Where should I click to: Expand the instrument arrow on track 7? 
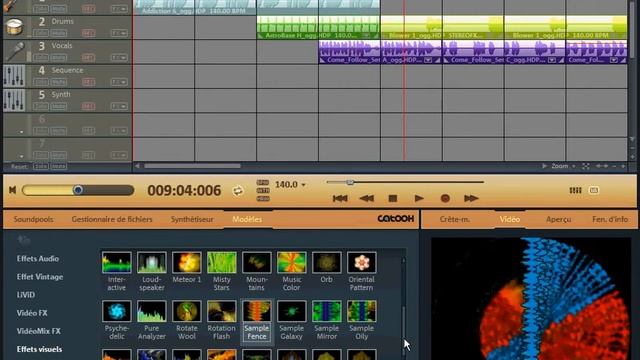pyautogui.click(x=21, y=156)
